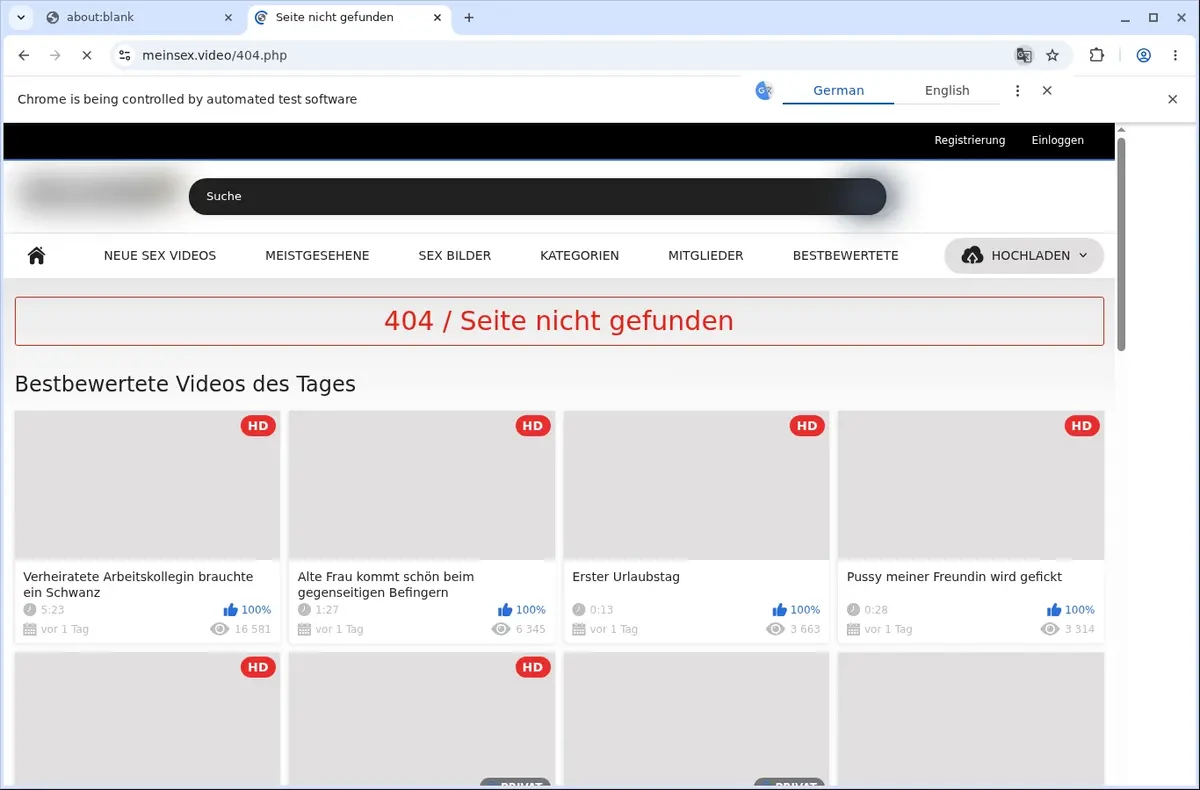
Task: Click the eye icon beside 16 581 views
Action: [x=219, y=629]
